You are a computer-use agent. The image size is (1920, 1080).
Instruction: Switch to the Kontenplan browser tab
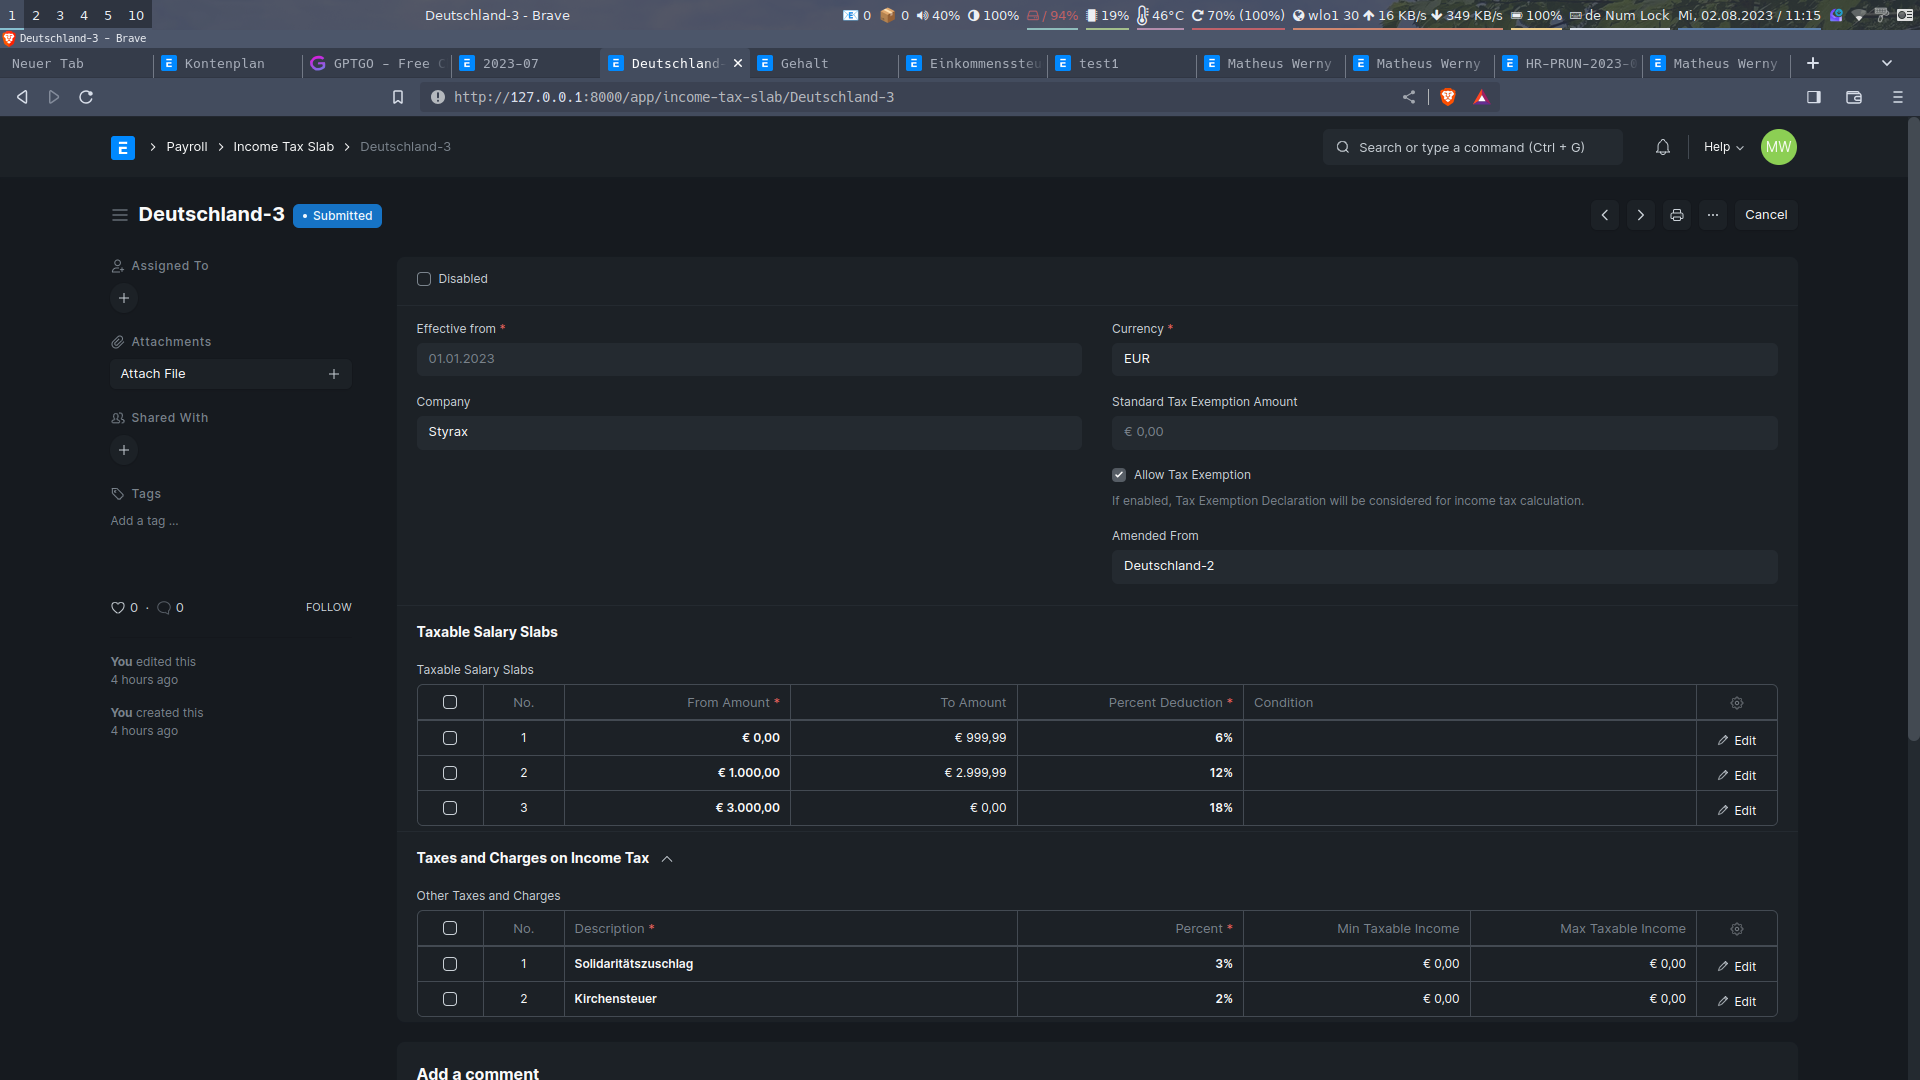point(223,63)
